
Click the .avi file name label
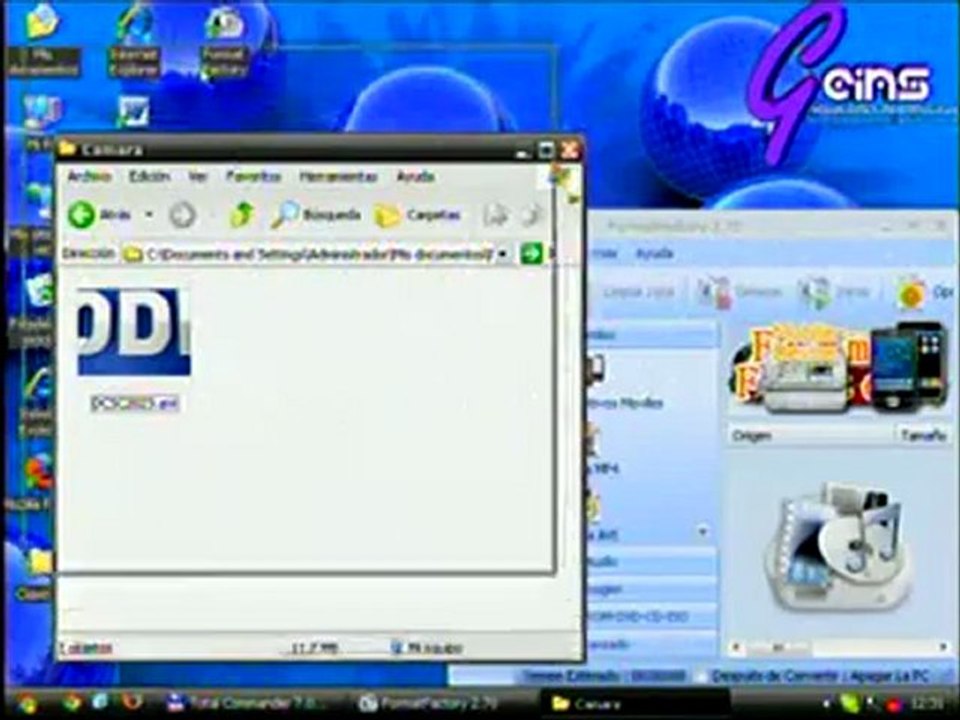pos(135,403)
